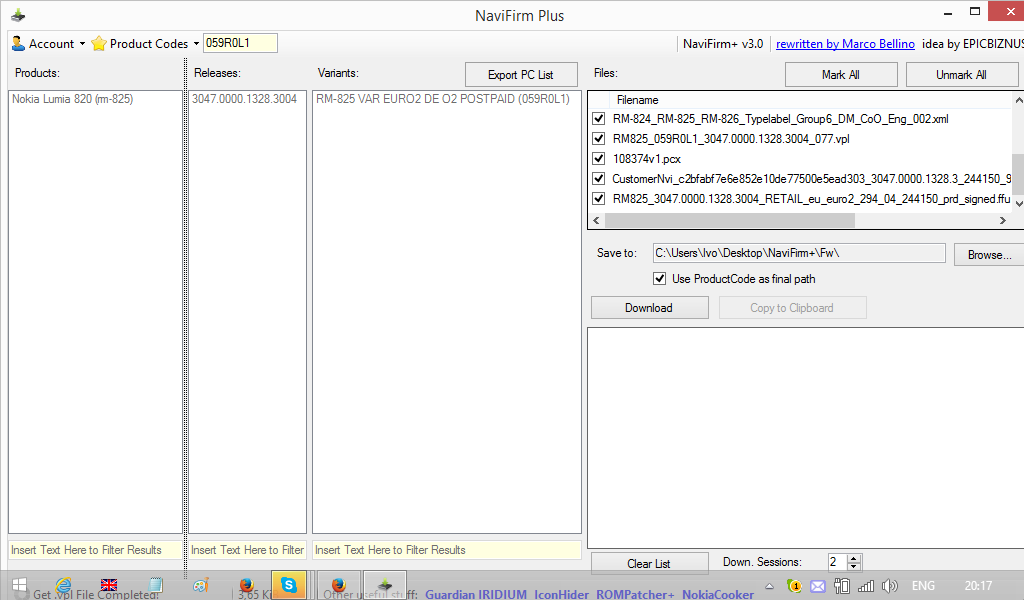Click the Filename column header
The width and height of the screenshot is (1024, 600).
[x=637, y=100]
